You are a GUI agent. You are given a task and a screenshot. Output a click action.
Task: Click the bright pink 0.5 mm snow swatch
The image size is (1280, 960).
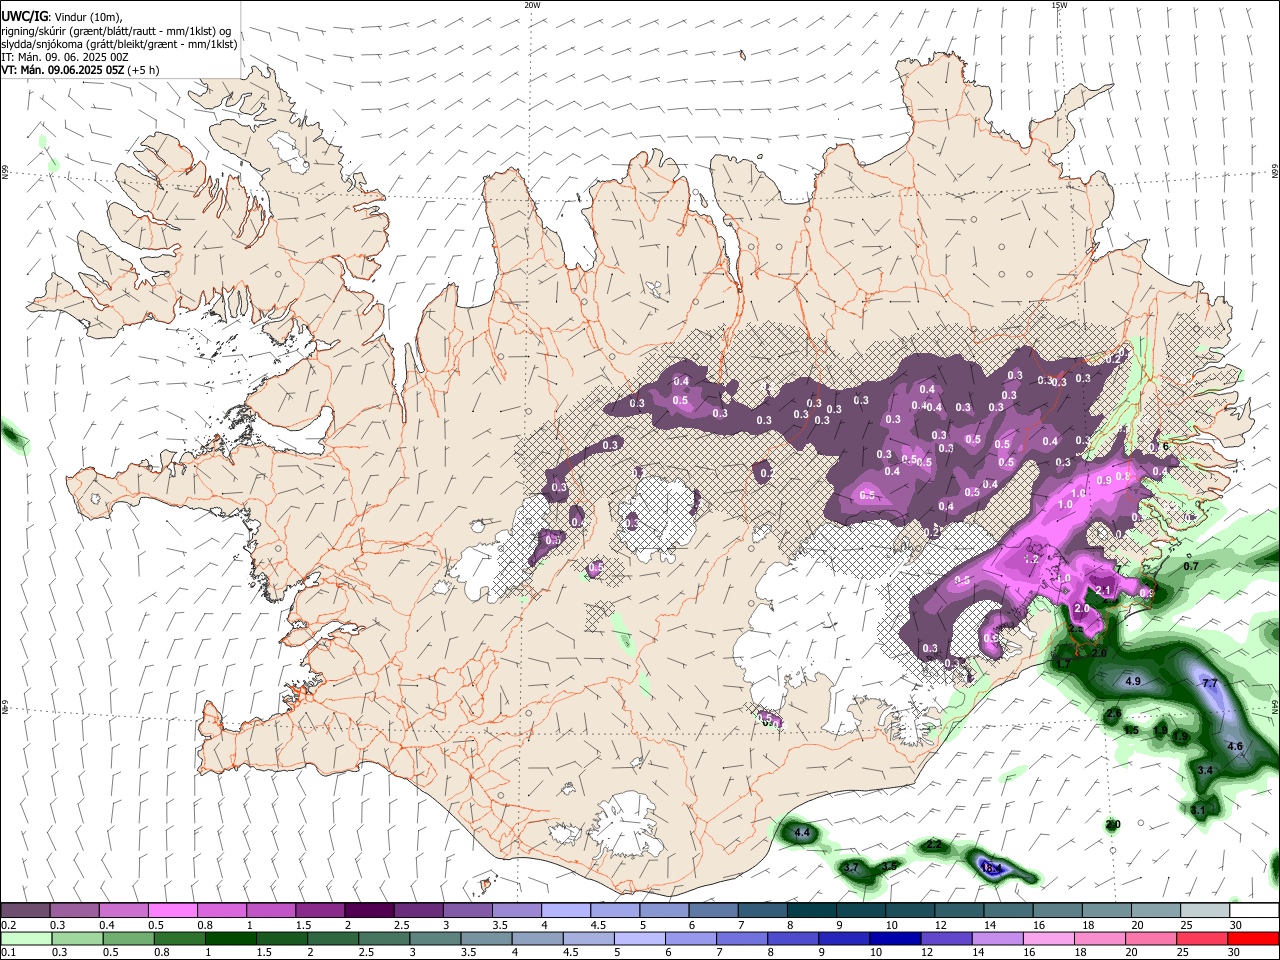click(172, 910)
